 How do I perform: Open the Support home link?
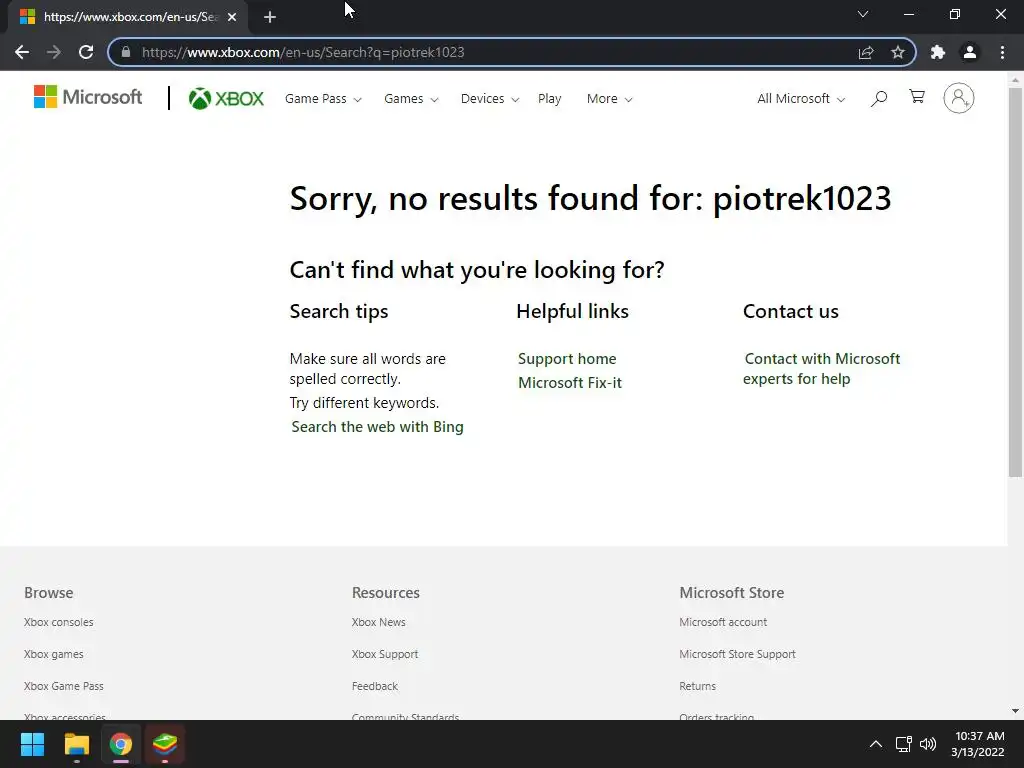point(567,359)
